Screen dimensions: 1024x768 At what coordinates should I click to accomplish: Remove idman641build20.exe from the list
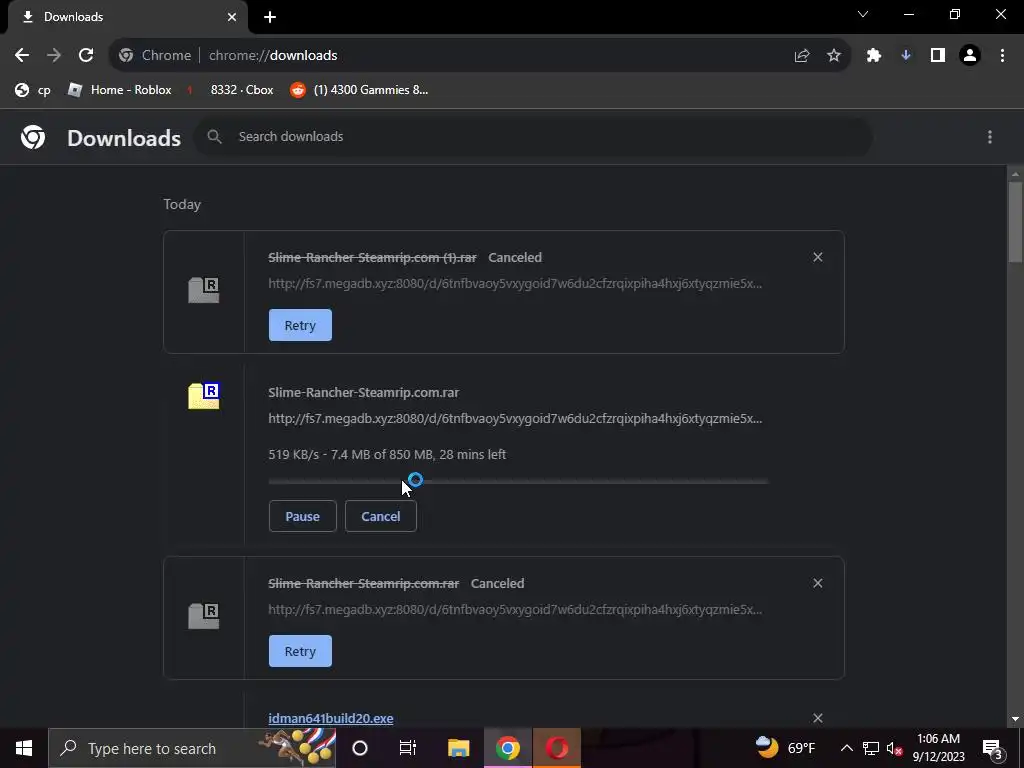point(818,718)
